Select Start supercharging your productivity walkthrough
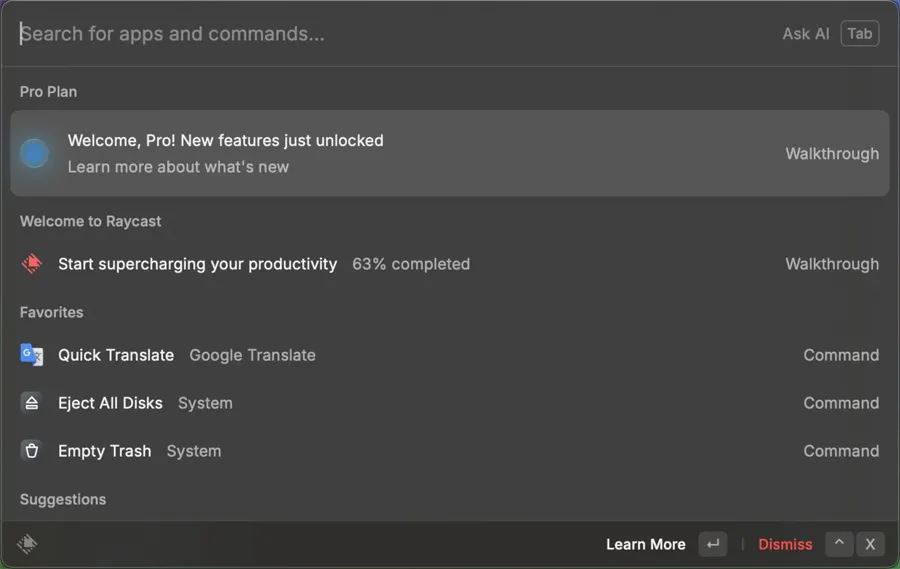 [x=197, y=264]
